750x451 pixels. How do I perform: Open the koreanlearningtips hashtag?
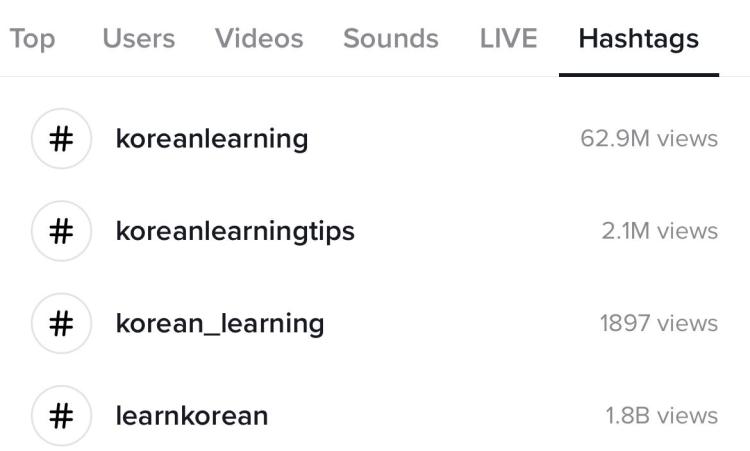click(235, 232)
